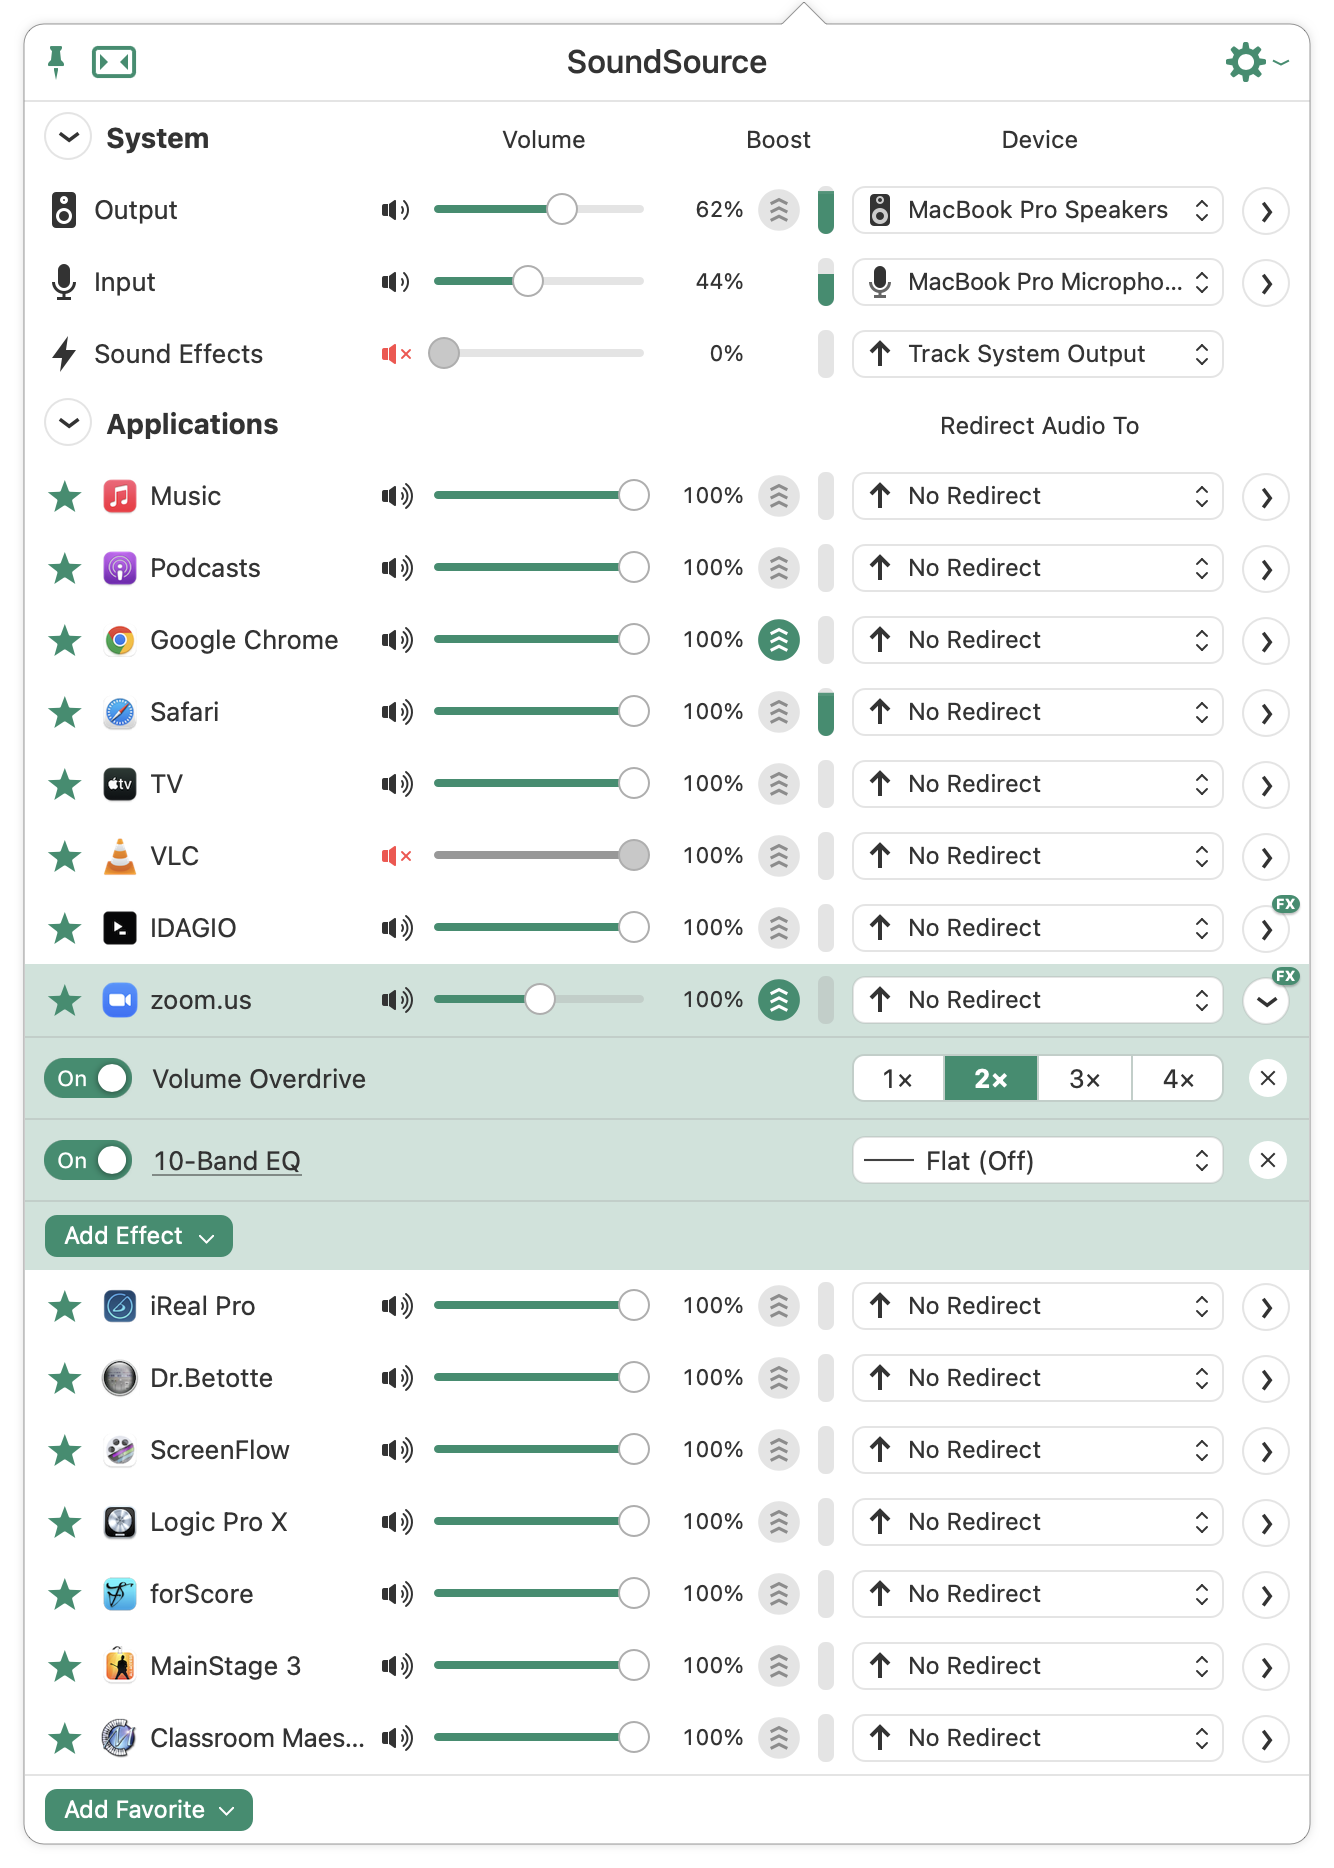Remove the 10-Band EQ effect
The width and height of the screenshot is (1334, 1868).
(x=1268, y=1160)
